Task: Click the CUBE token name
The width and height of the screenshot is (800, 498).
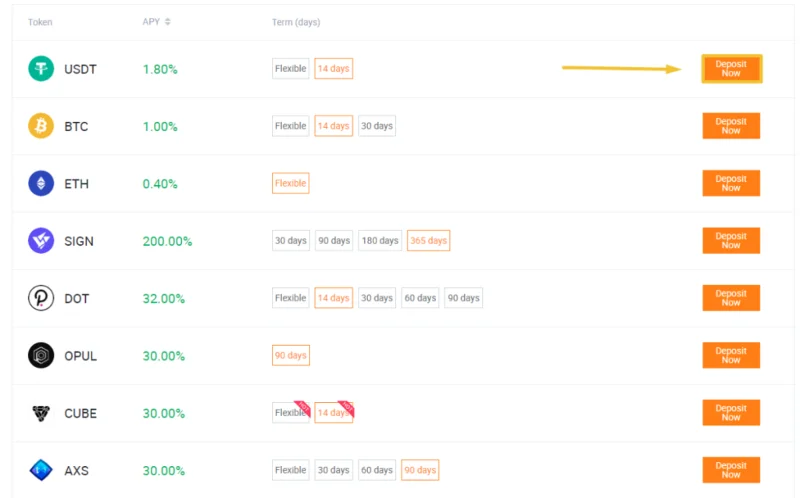Action: click(81, 413)
